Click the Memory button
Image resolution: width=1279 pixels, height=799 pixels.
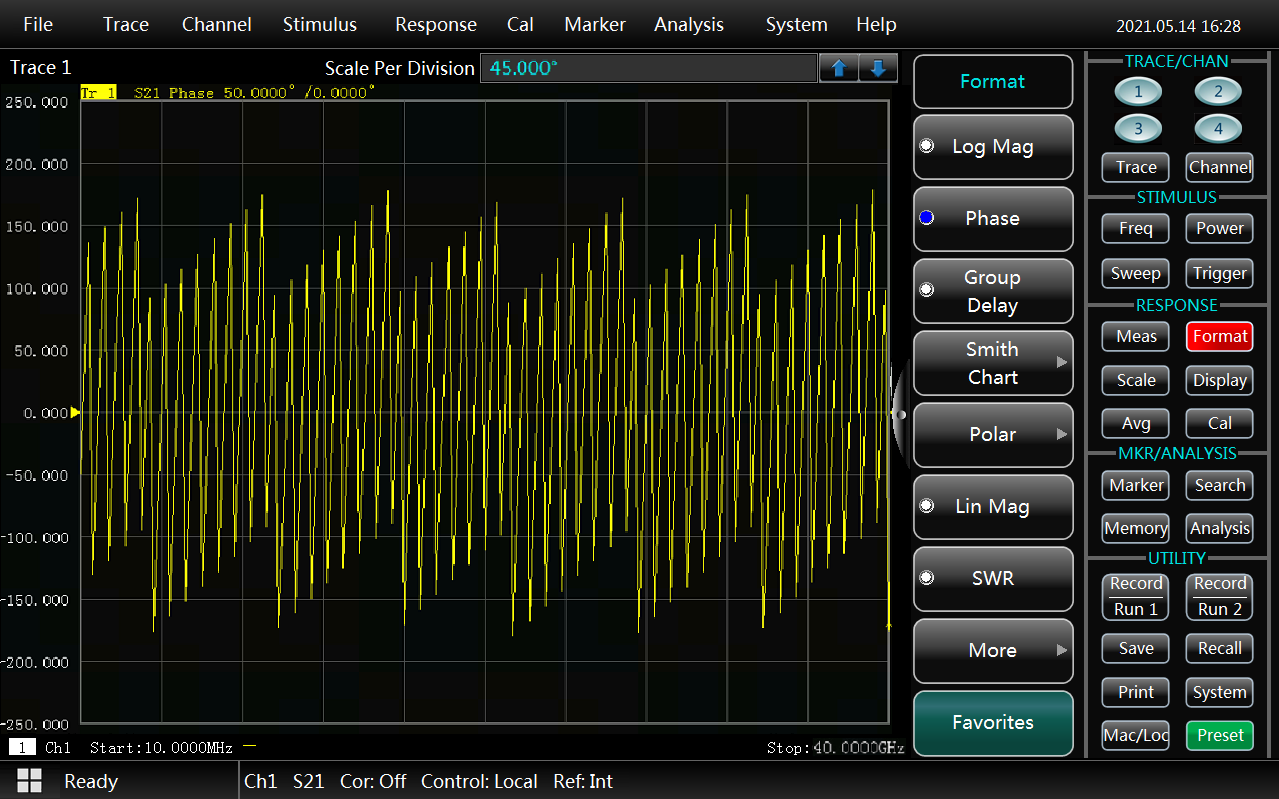tap(1136, 528)
